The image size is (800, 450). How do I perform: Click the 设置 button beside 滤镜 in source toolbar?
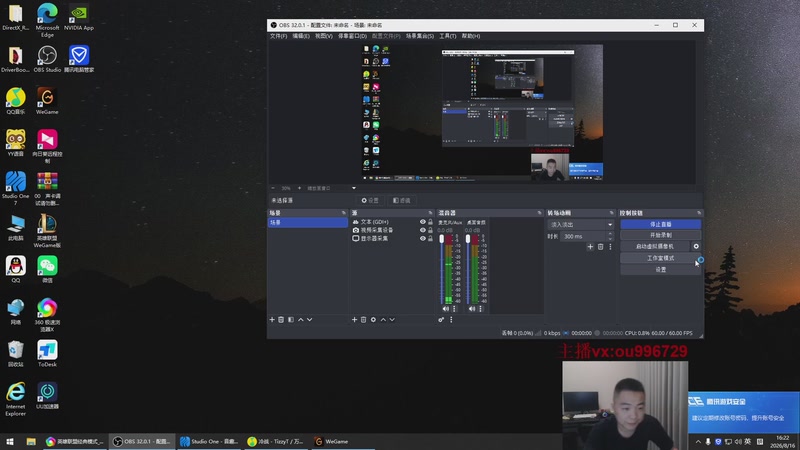370,201
